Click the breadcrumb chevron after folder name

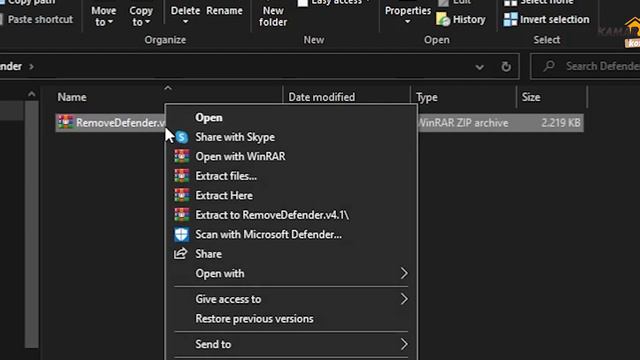[x=31, y=66]
